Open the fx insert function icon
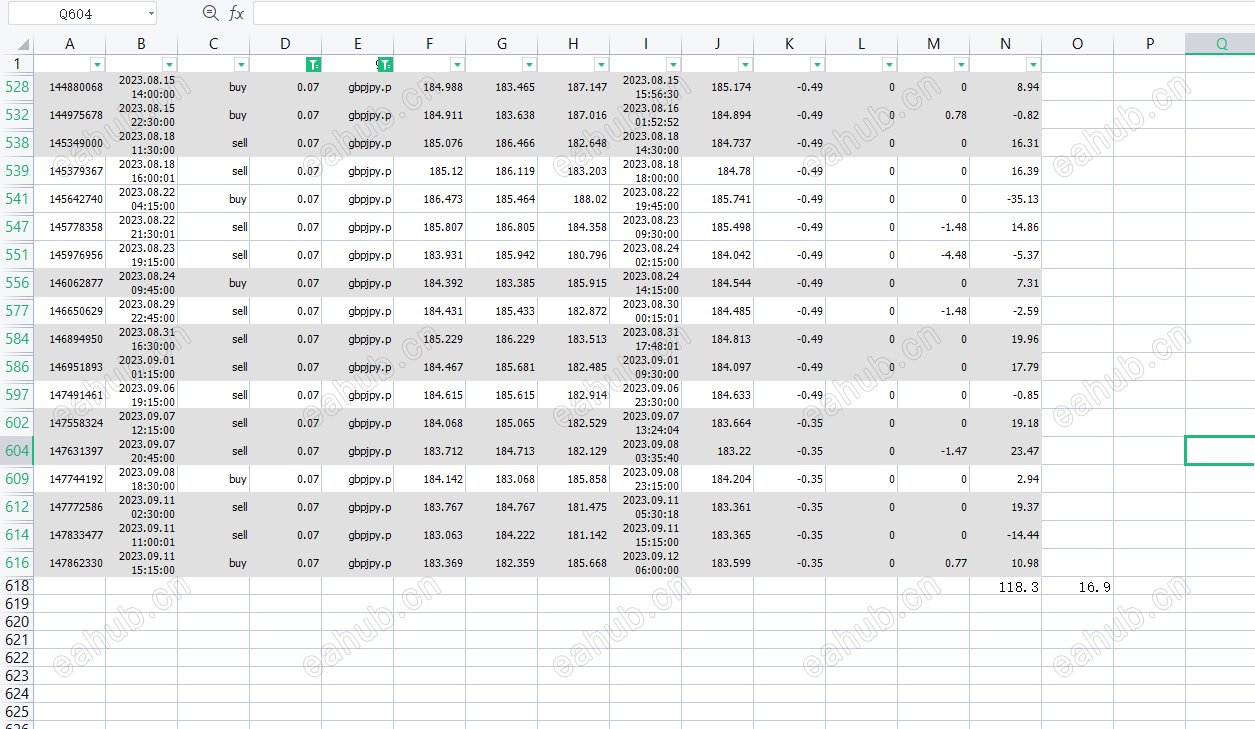This screenshot has height=729, width=1255. (236, 13)
